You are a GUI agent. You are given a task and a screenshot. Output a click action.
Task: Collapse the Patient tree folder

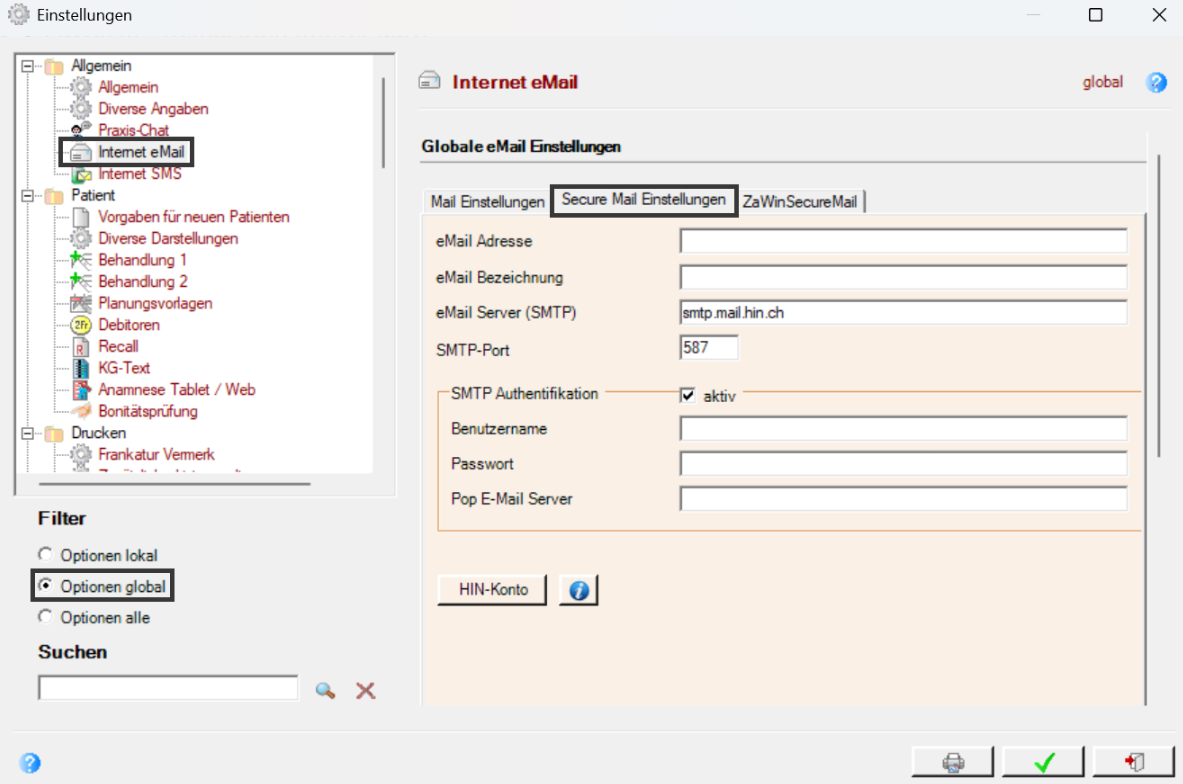tap(28, 195)
